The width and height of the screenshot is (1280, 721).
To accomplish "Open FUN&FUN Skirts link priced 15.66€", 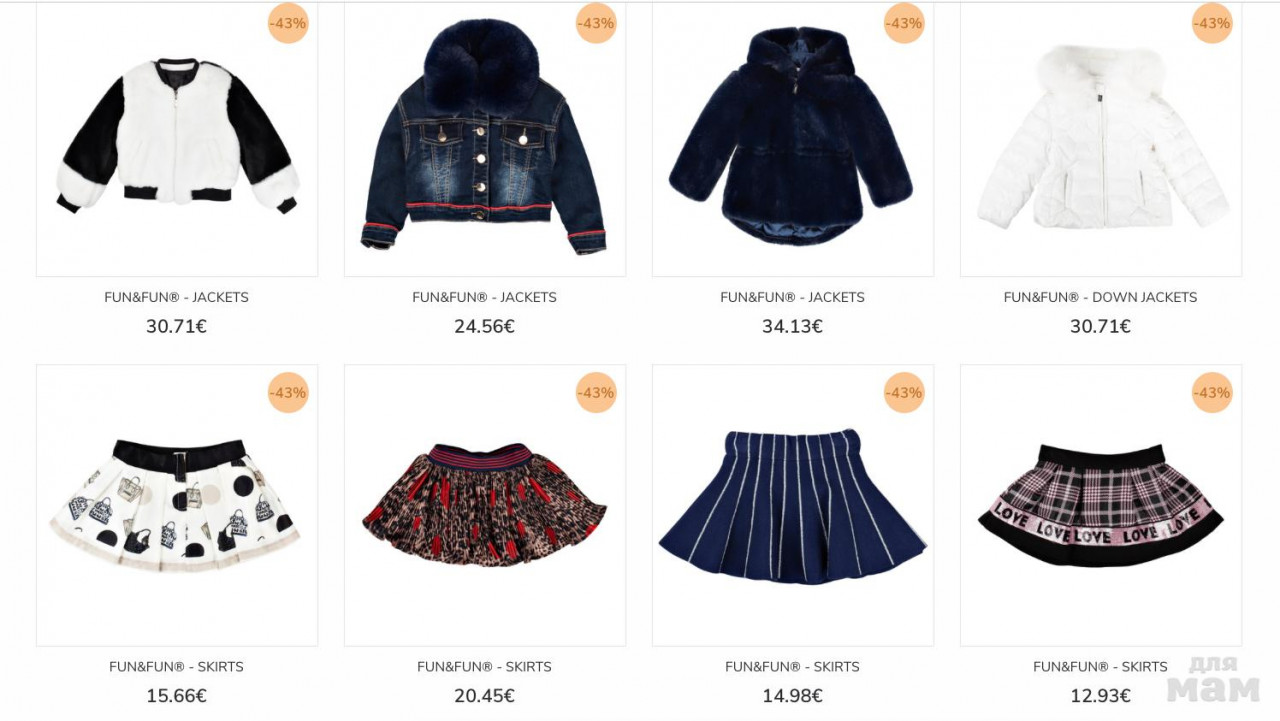I will (176, 667).
